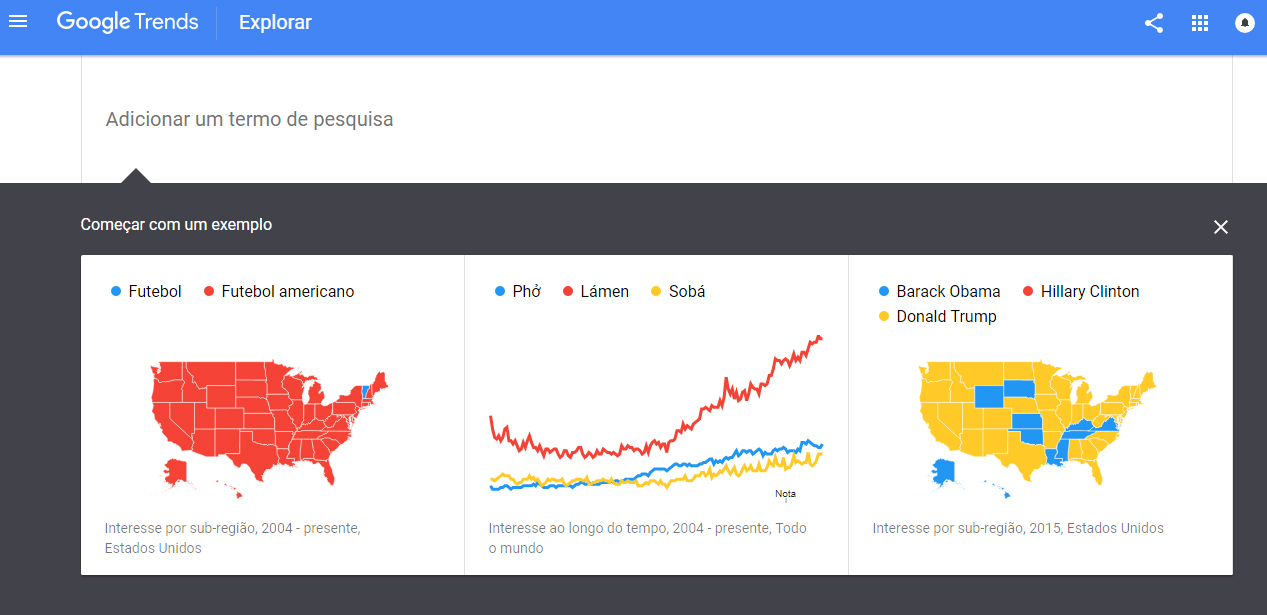Open the notifications bell icon
The width and height of the screenshot is (1267, 615).
click(1245, 23)
